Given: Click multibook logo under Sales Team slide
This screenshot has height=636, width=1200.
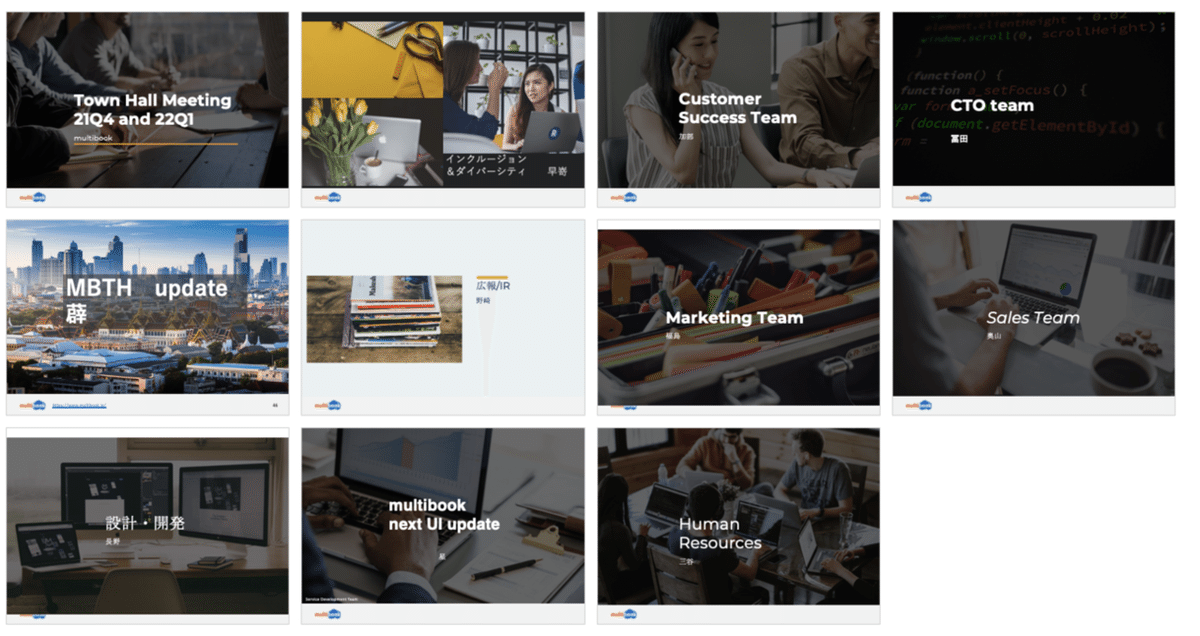Looking at the screenshot, I should 919,405.
